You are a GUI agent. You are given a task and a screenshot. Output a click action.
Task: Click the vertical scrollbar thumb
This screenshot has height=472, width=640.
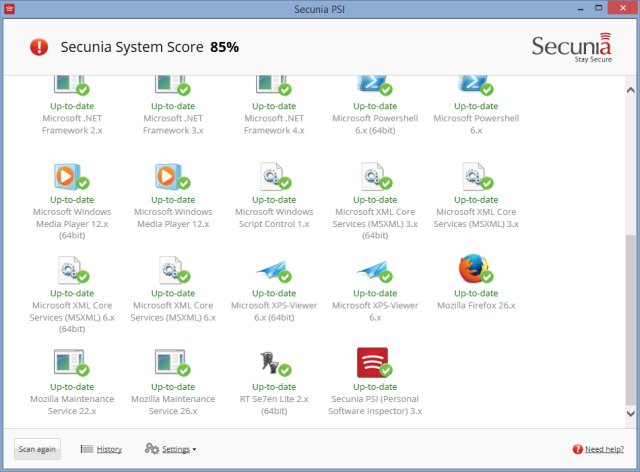point(630,318)
